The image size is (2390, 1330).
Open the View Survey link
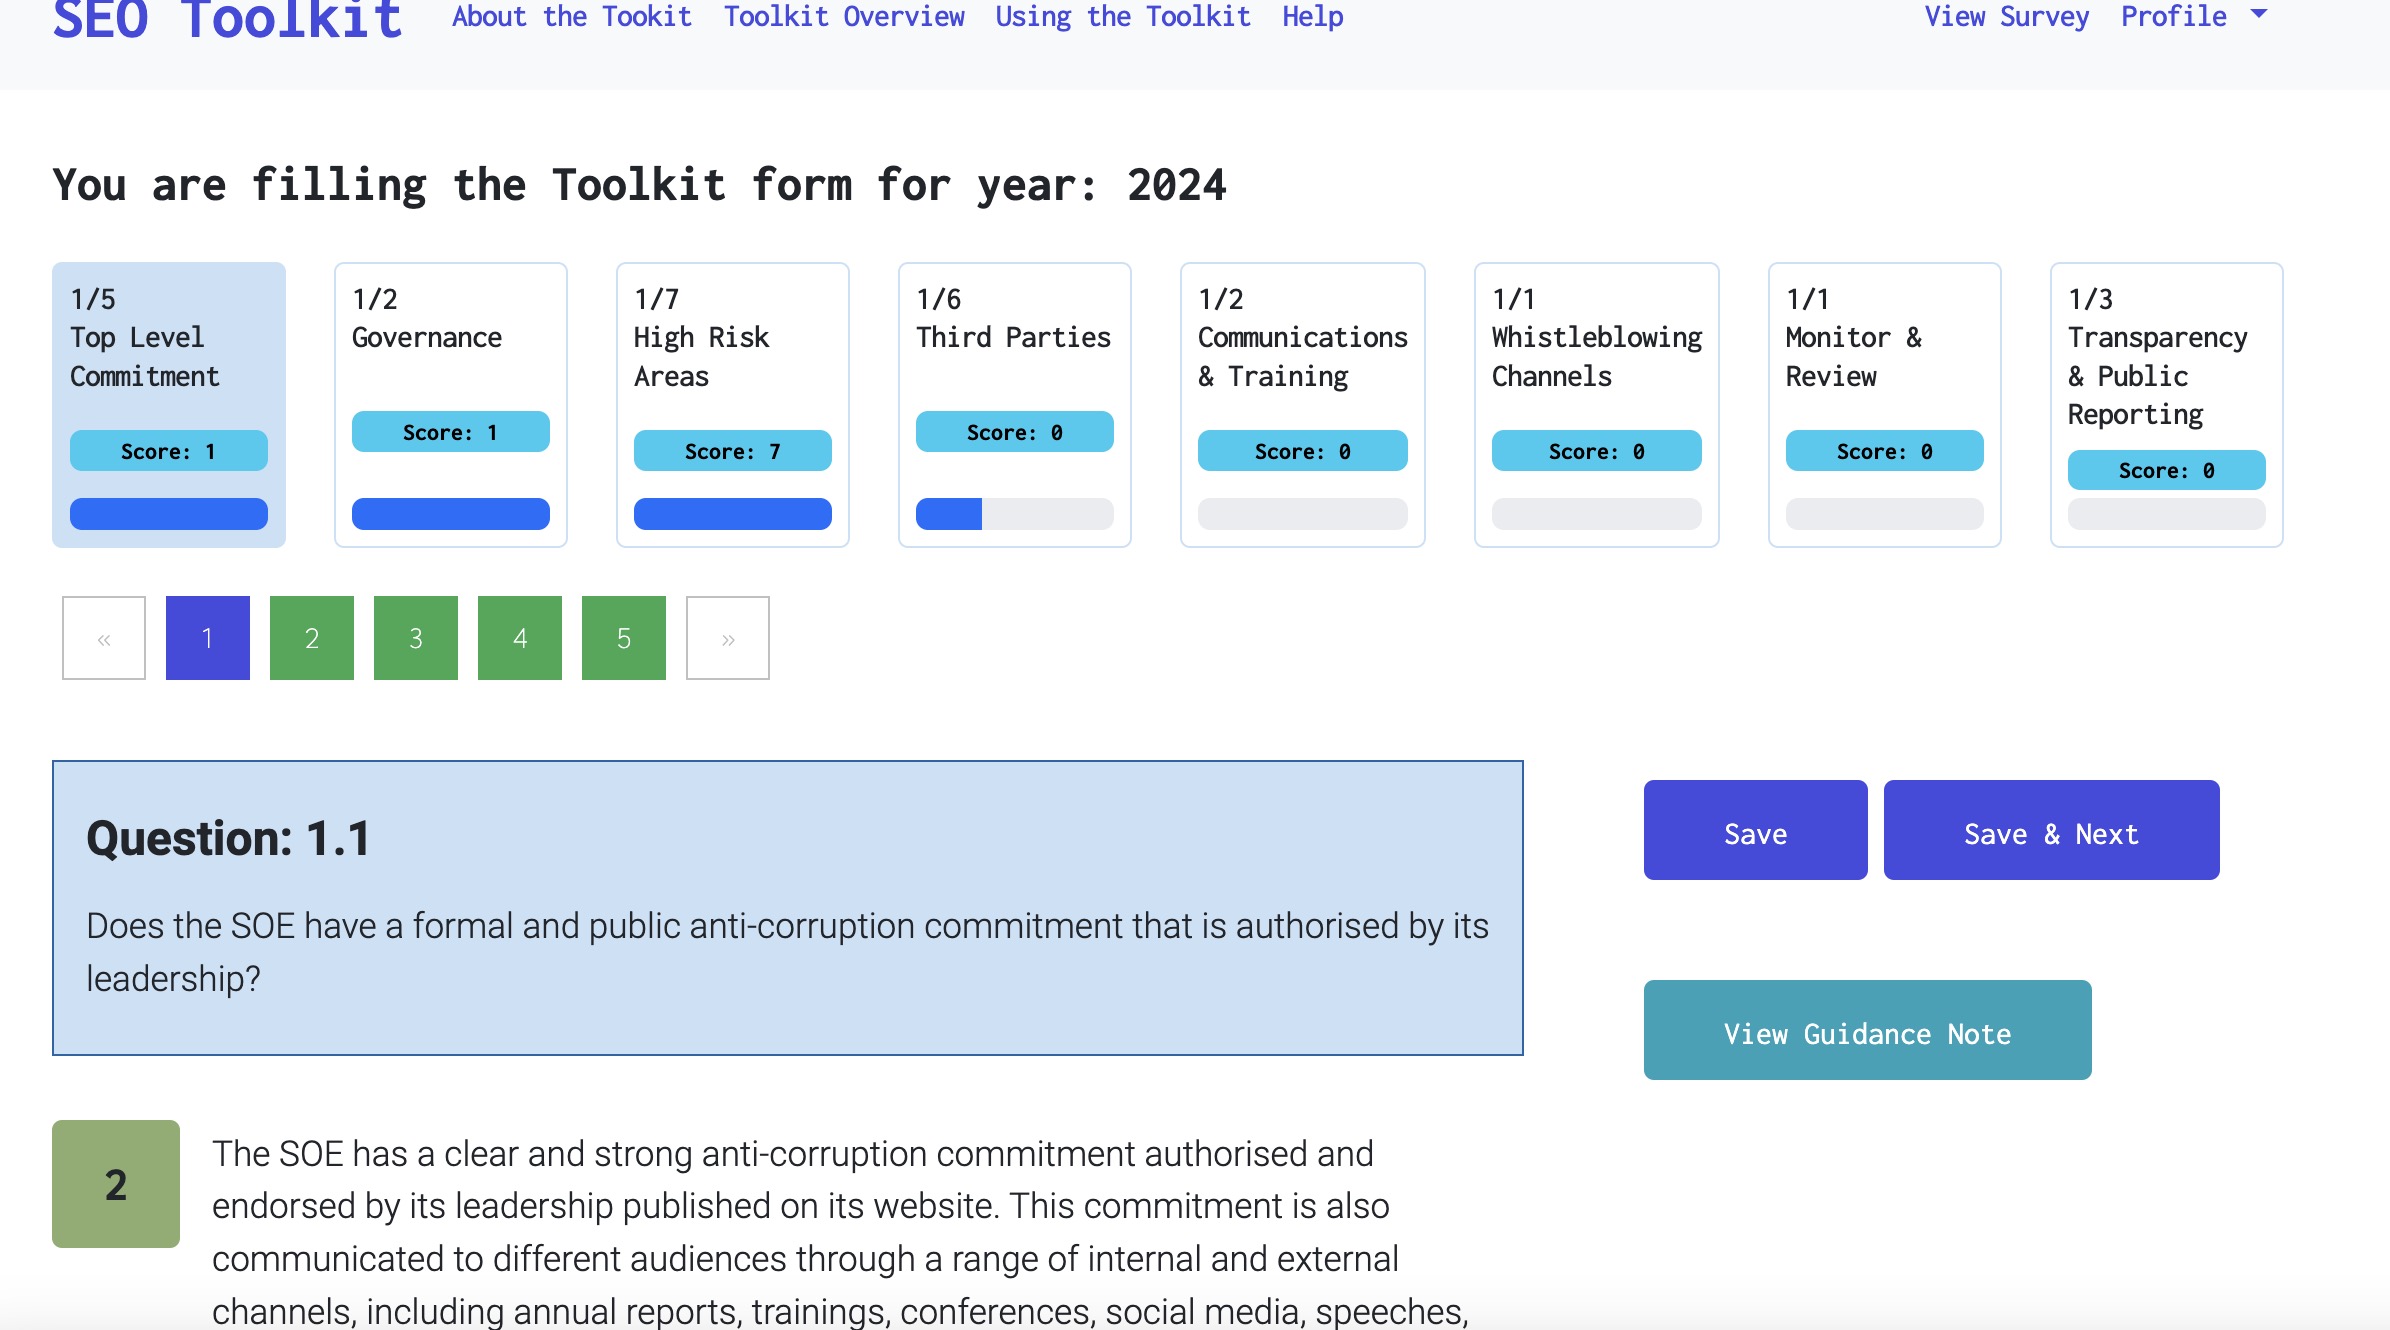(x=2006, y=16)
